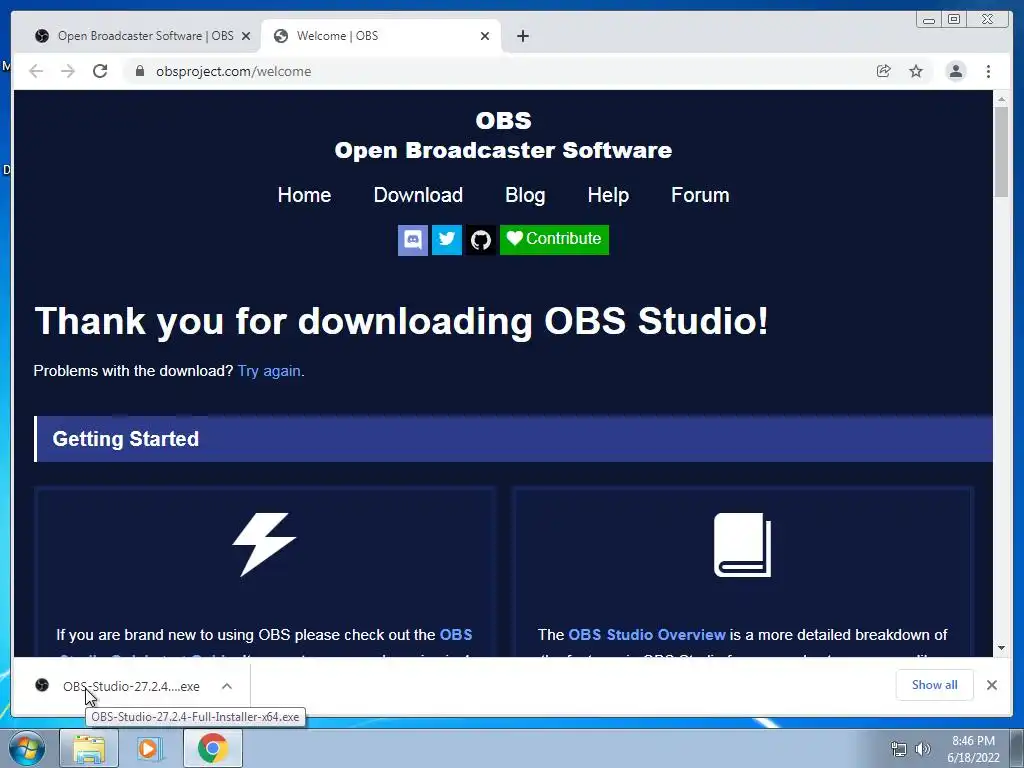Close the Open Broadcaster Software tab
Viewport: 1024px width, 768px height.
pos(246,36)
